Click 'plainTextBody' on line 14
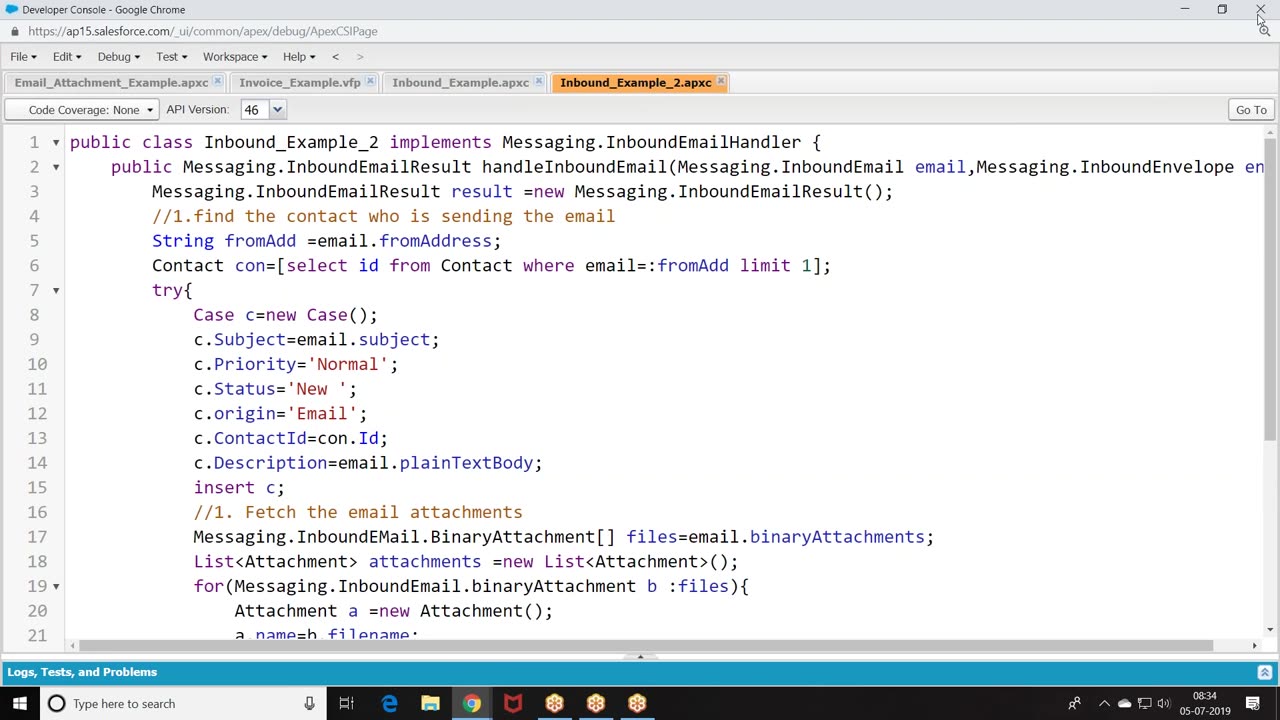The image size is (1280, 720). tap(466, 463)
